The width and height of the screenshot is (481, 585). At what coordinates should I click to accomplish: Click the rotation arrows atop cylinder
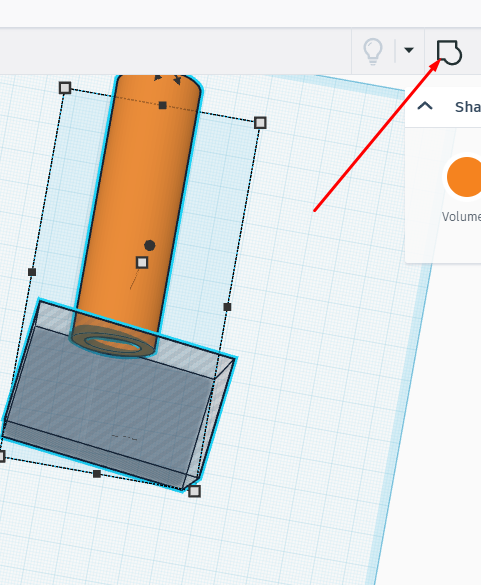(x=168, y=79)
